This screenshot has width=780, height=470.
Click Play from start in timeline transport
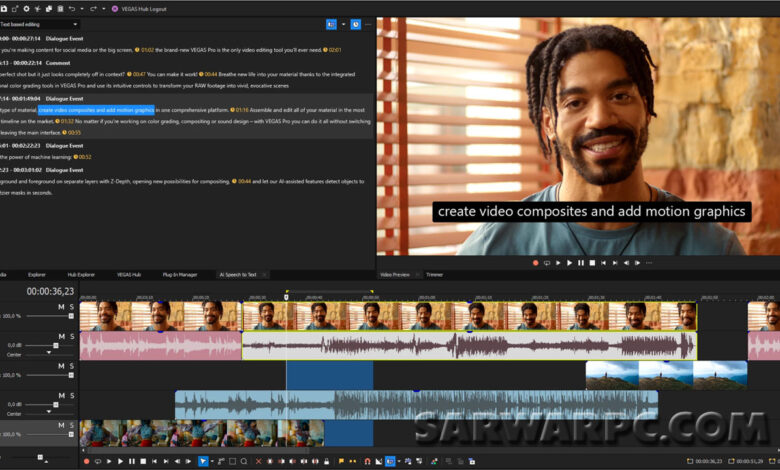pos(109,462)
